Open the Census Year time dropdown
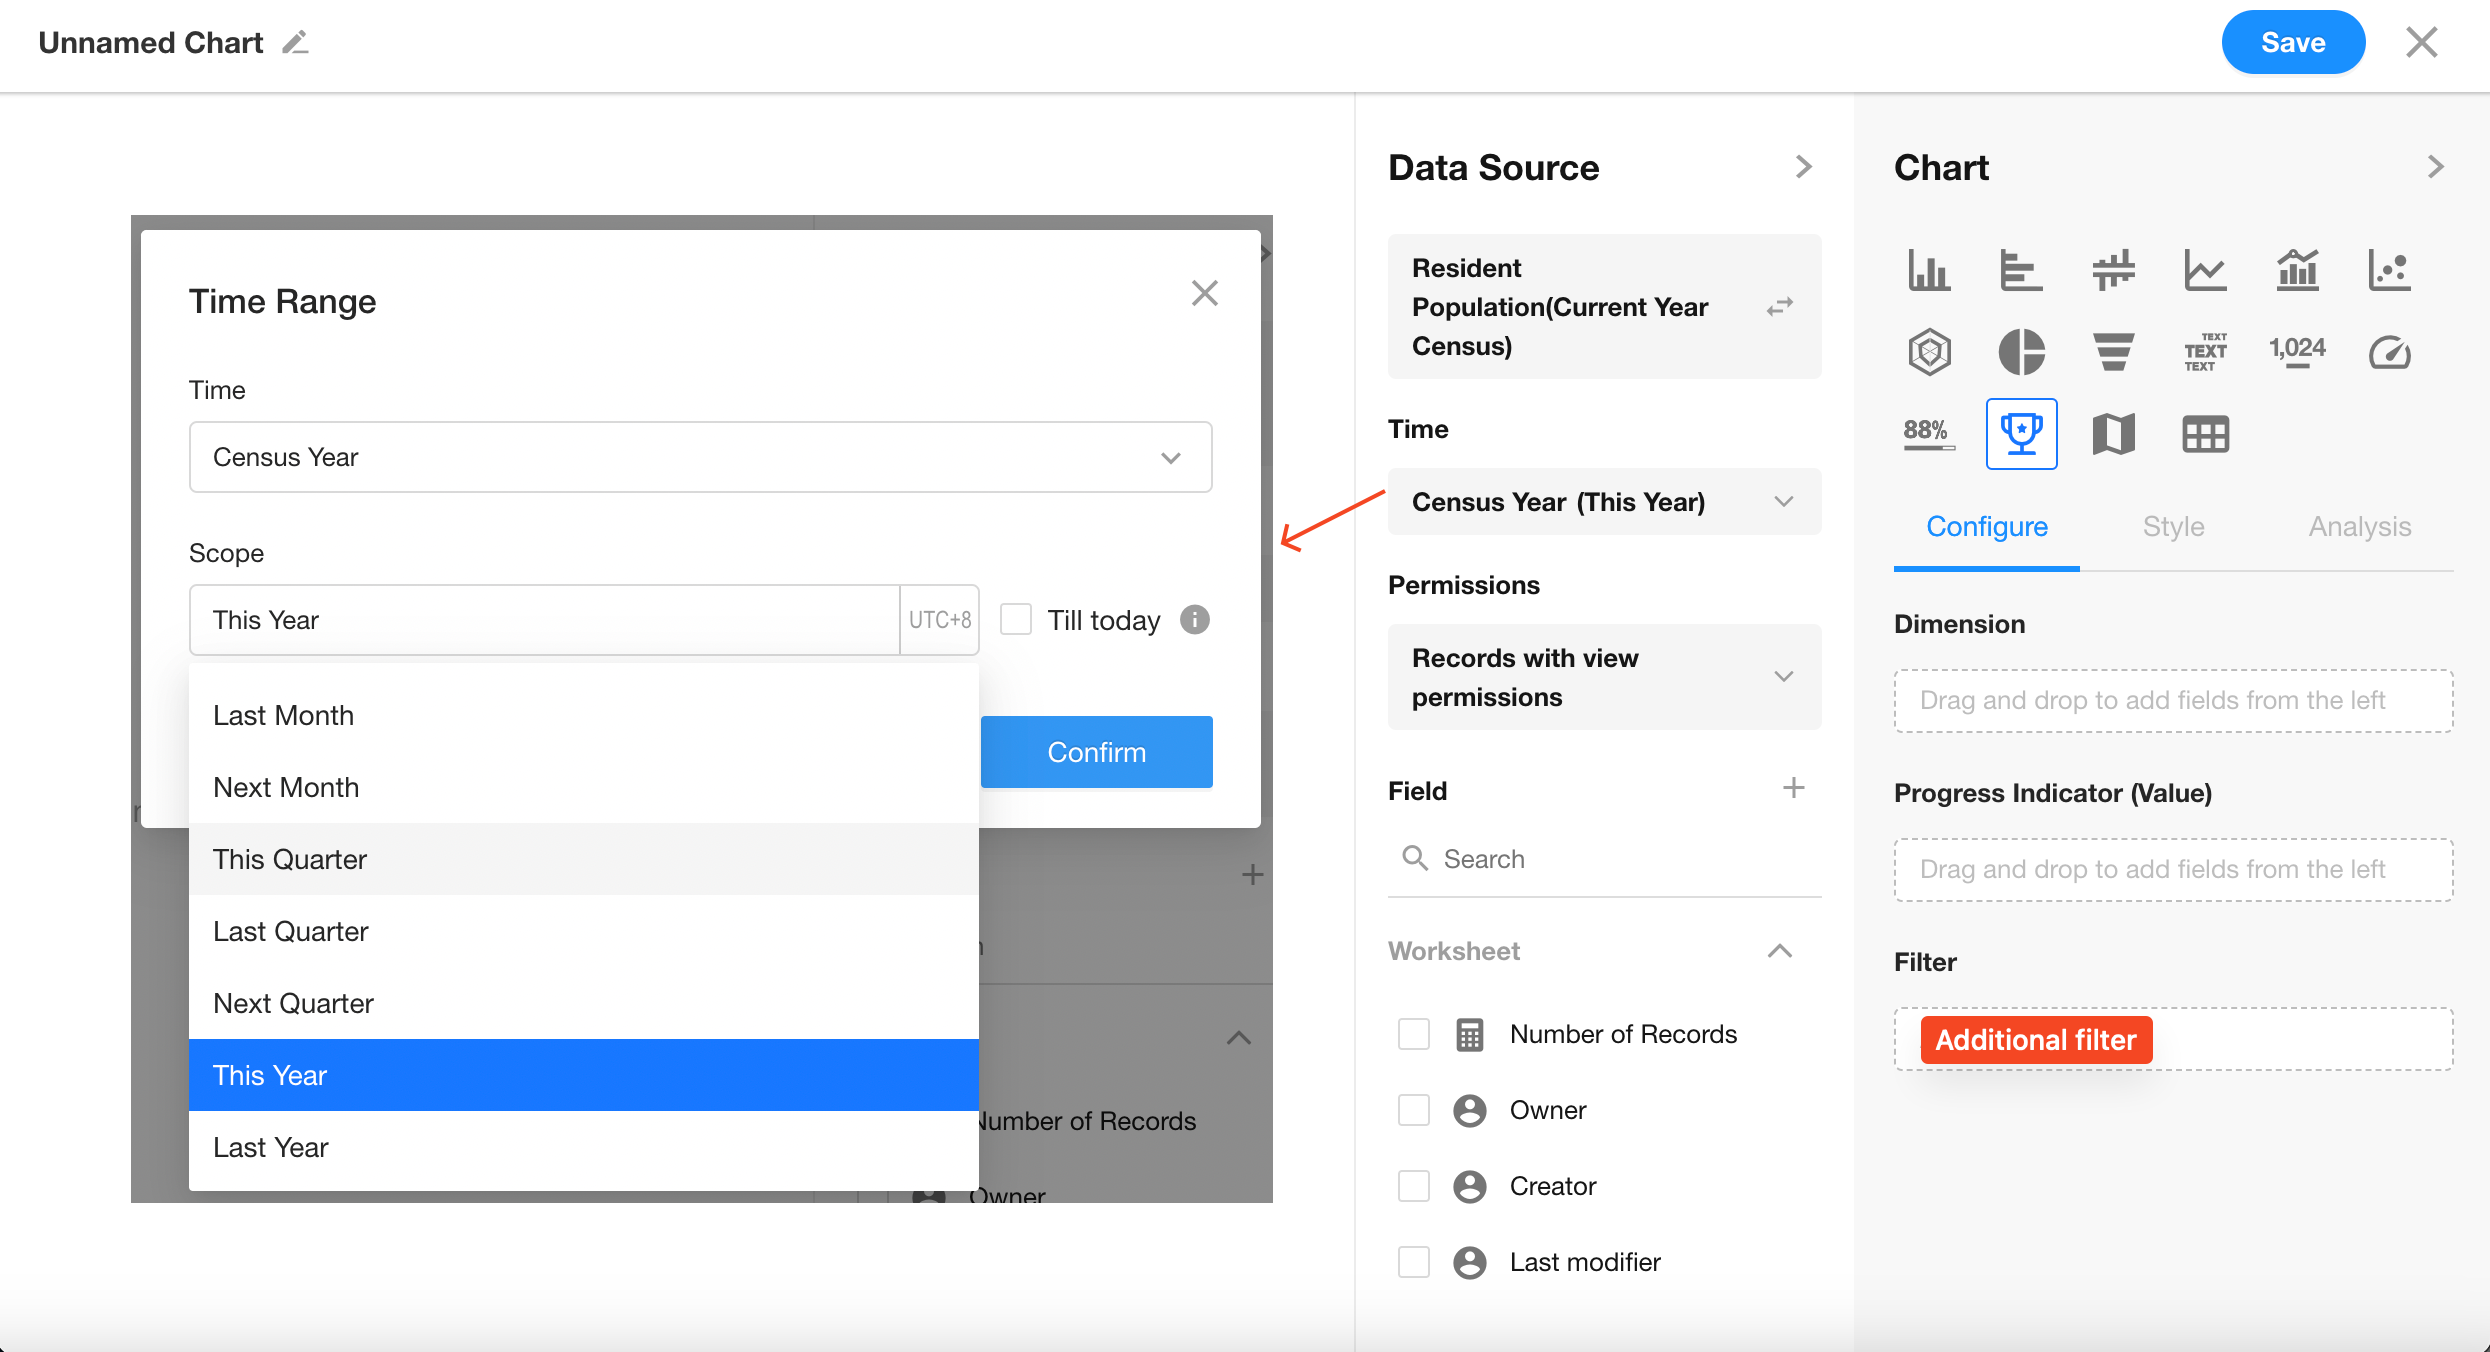 pyautogui.click(x=700, y=457)
